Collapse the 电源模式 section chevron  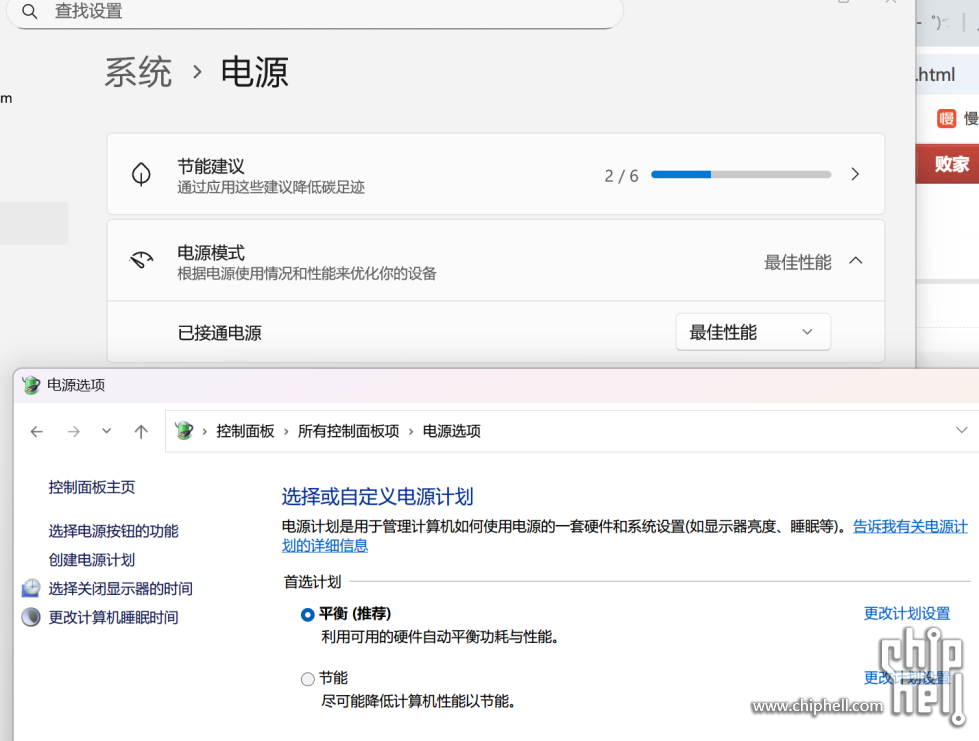[x=855, y=261]
